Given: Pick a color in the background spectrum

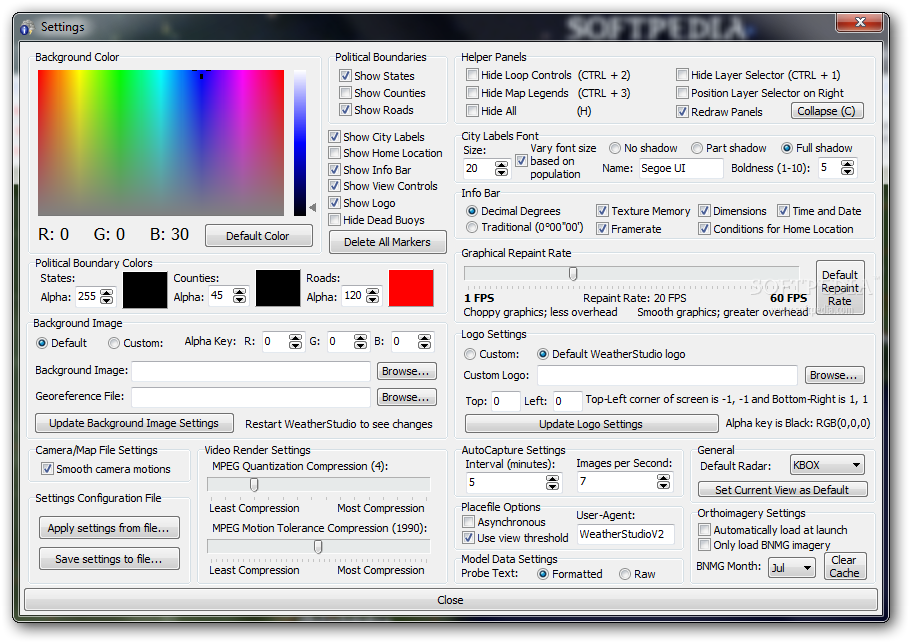Looking at the screenshot, I should coord(161,143).
